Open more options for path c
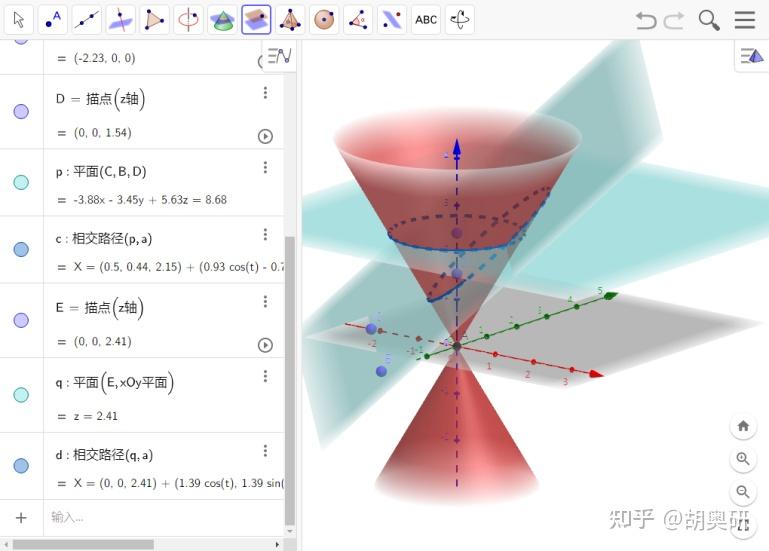Image resolution: width=769 pixels, height=551 pixels. 265,235
